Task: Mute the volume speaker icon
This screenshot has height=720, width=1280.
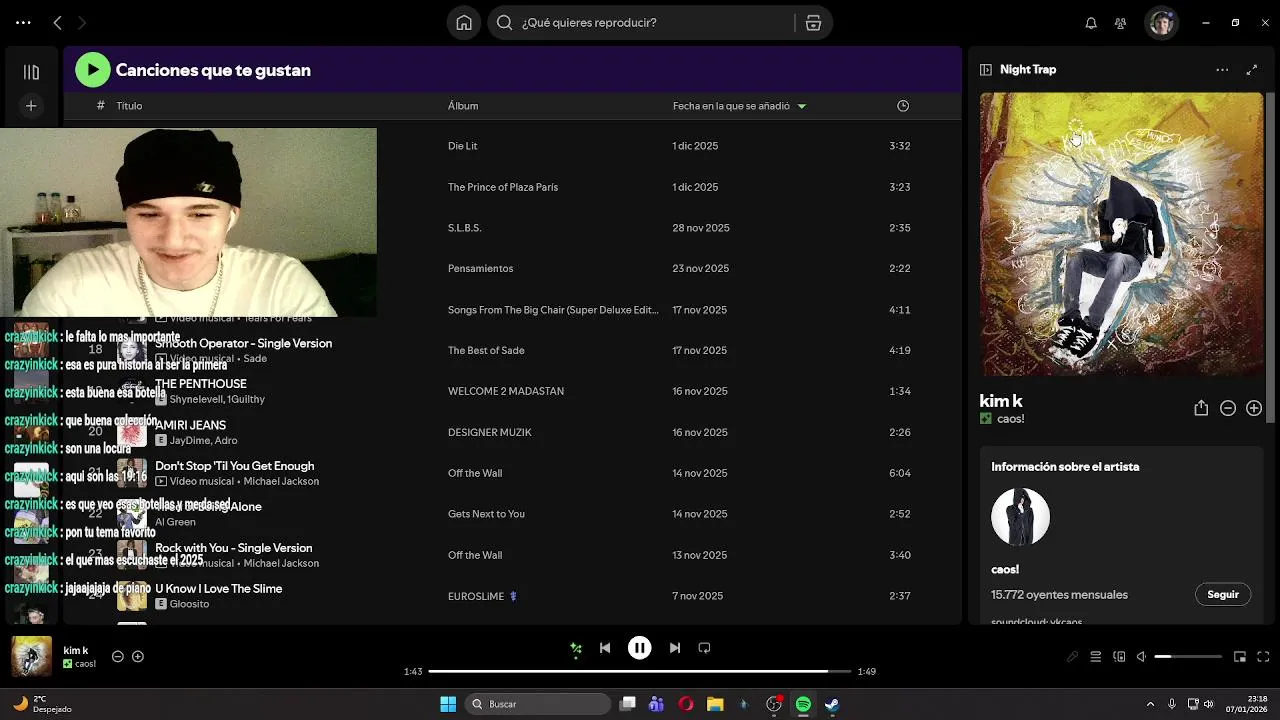Action: pyautogui.click(x=1141, y=657)
